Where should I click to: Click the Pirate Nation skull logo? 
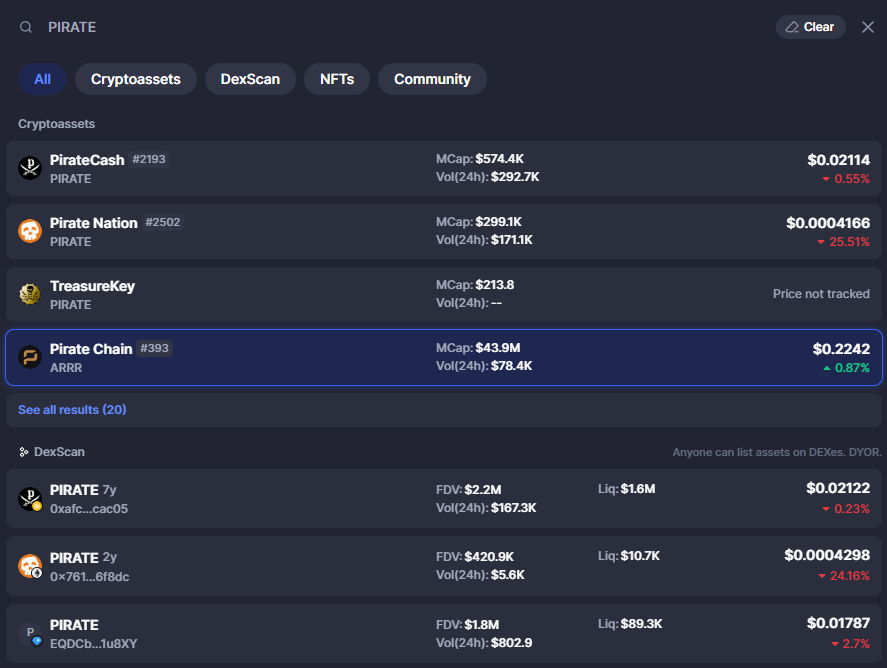tap(30, 231)
